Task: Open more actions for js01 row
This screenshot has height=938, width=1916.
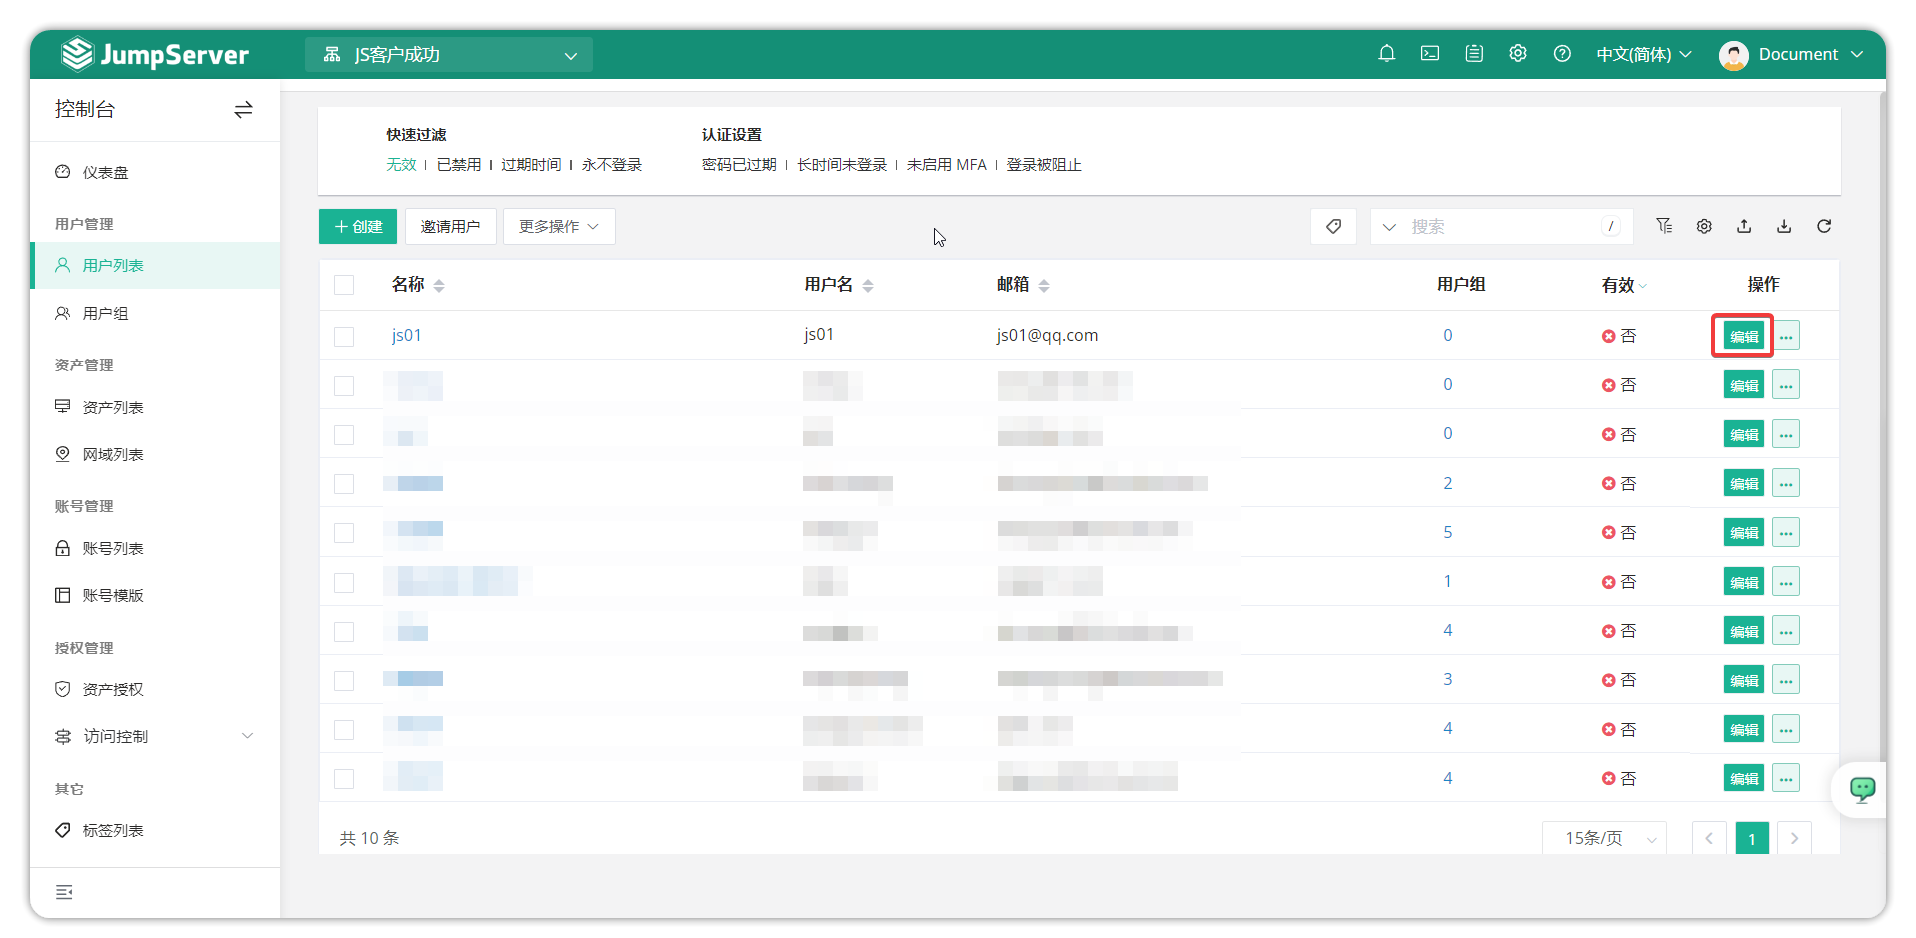Action: (x=1786, y=336)
